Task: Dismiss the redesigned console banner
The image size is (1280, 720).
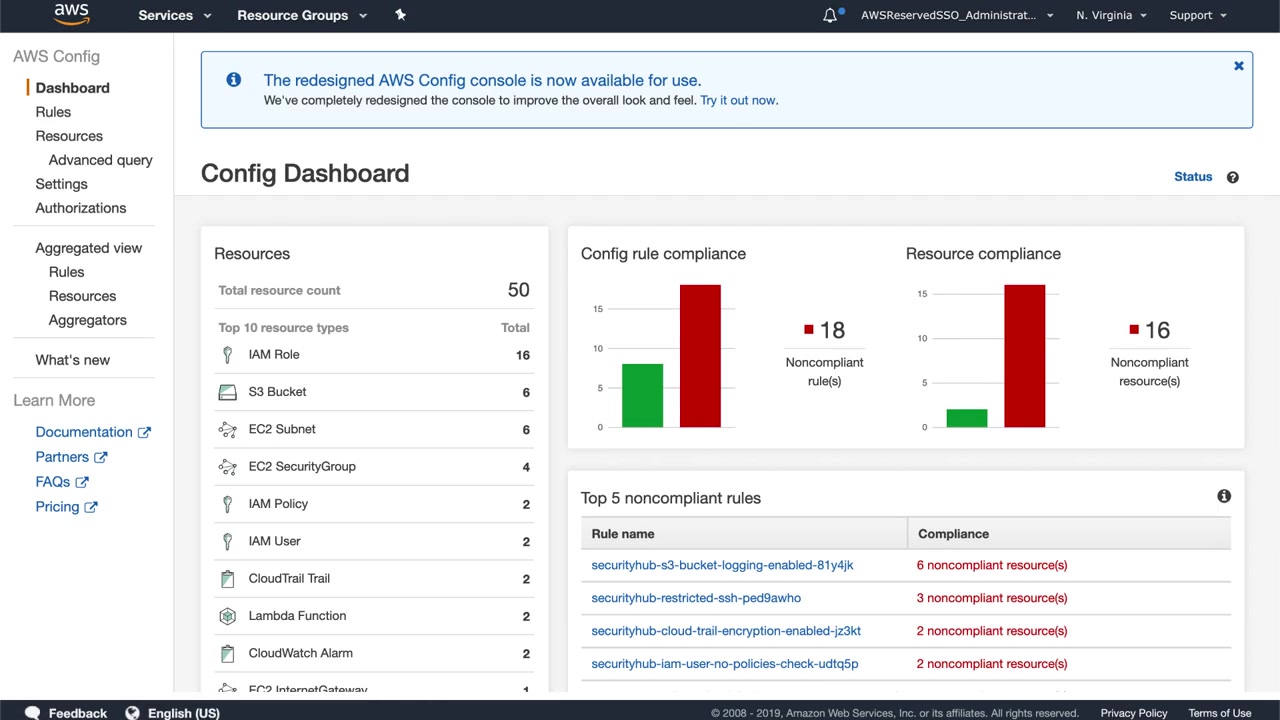Action: tap(1238, 66)
